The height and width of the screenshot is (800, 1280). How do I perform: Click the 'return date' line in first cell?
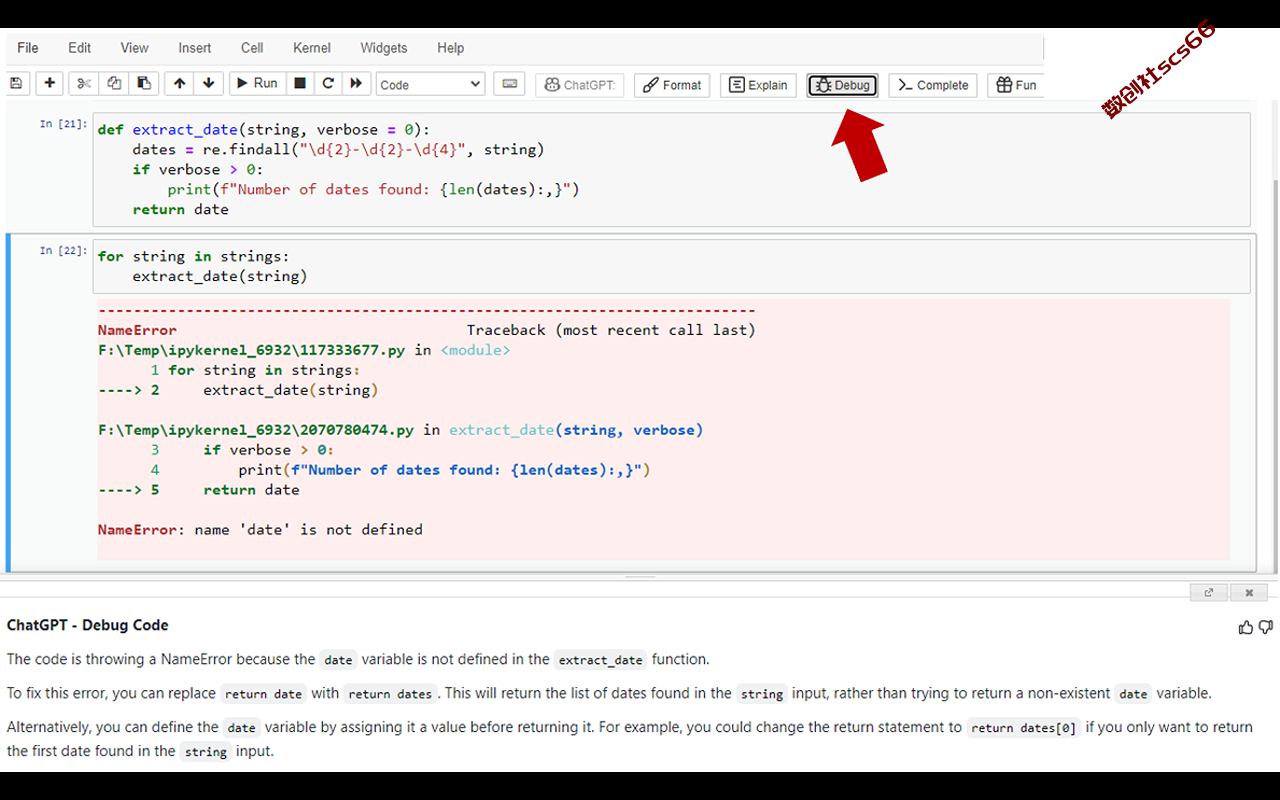click(x=181, y=210)
